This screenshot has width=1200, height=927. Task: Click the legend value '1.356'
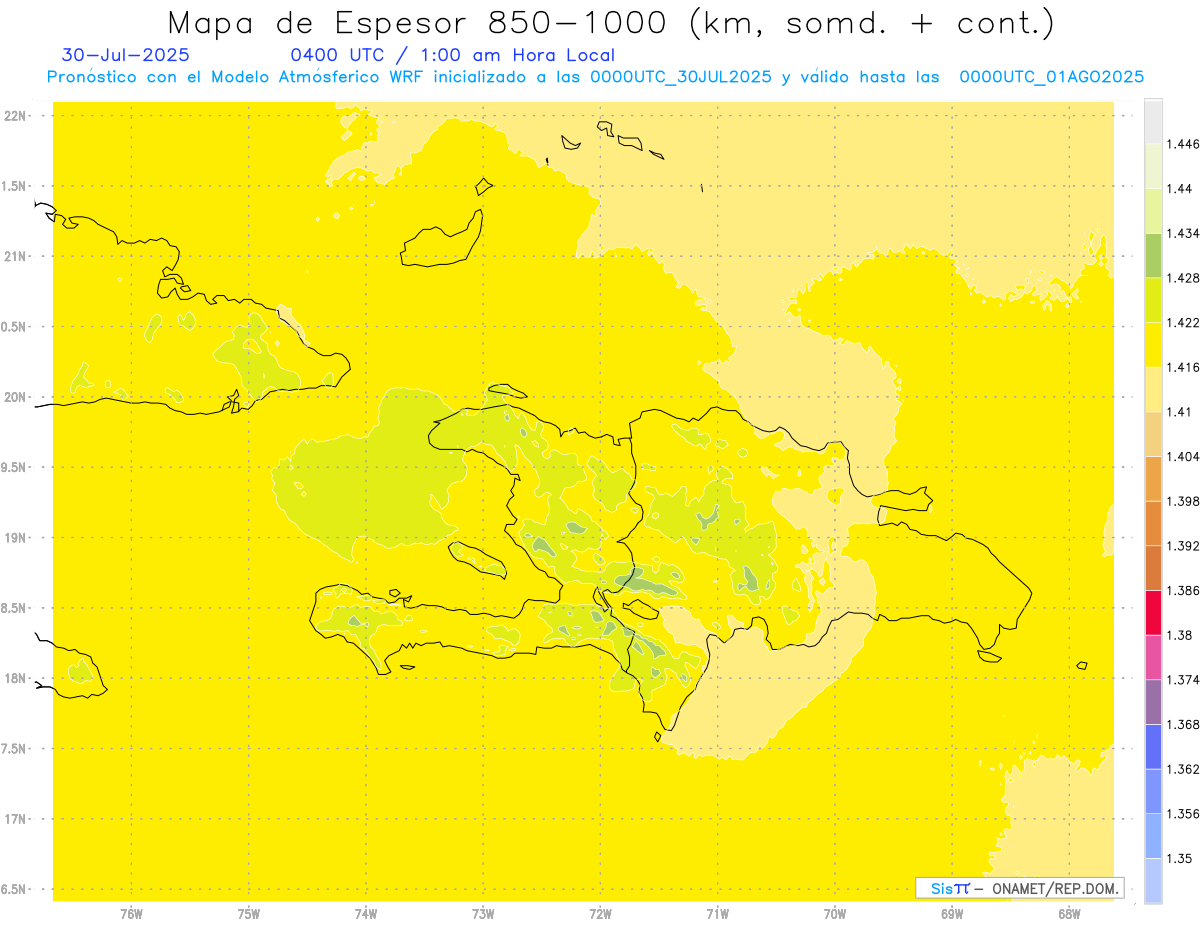1183,813
